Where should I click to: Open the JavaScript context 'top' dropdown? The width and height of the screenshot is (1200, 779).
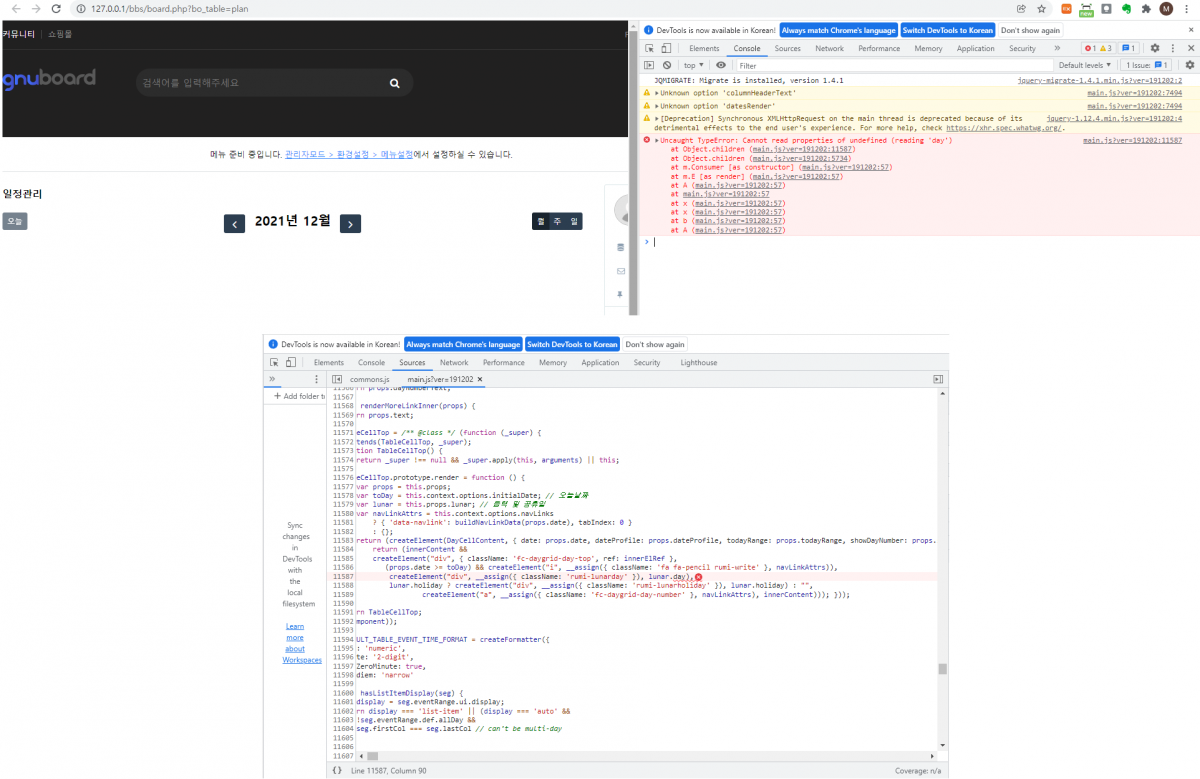click(x=693, y=65)
